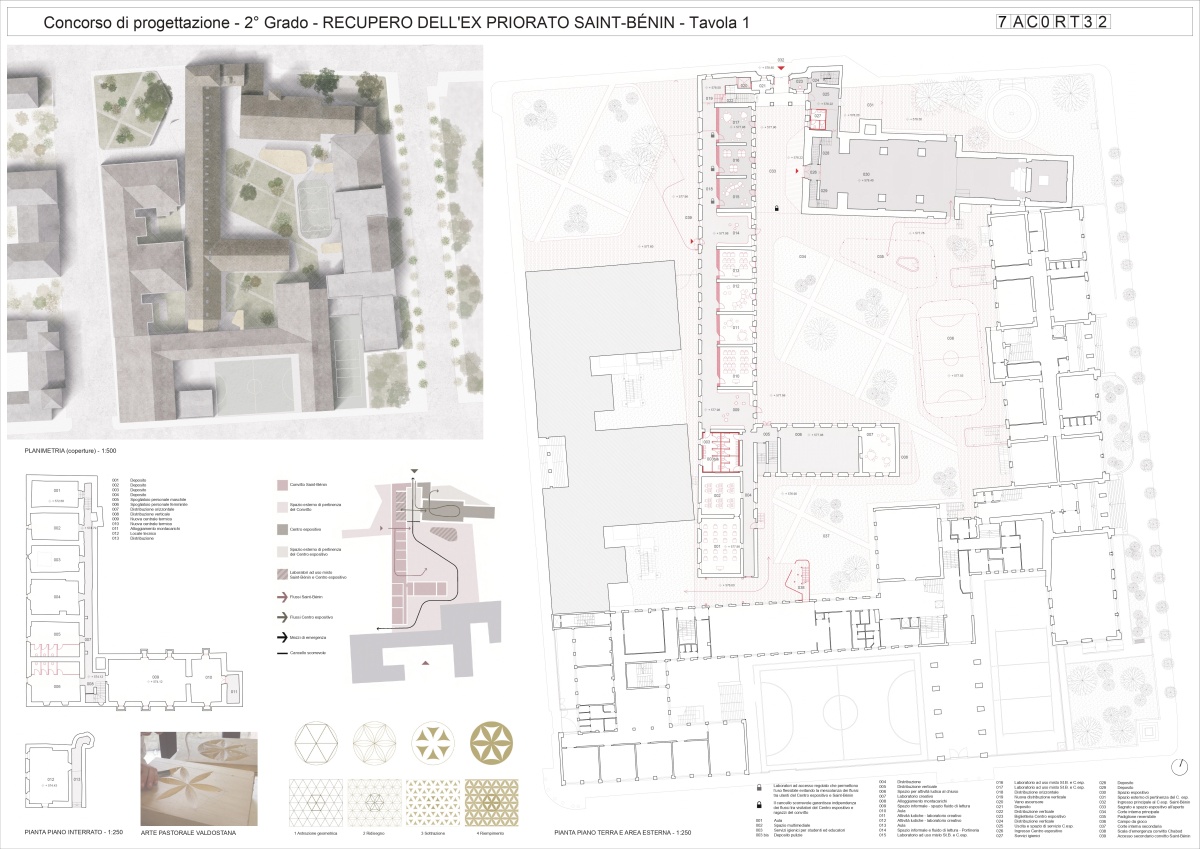The height and width of the screenshot is (849, 1200).
Task: Click the black triangle atop the flow diagram
Action: coord(412,472)
